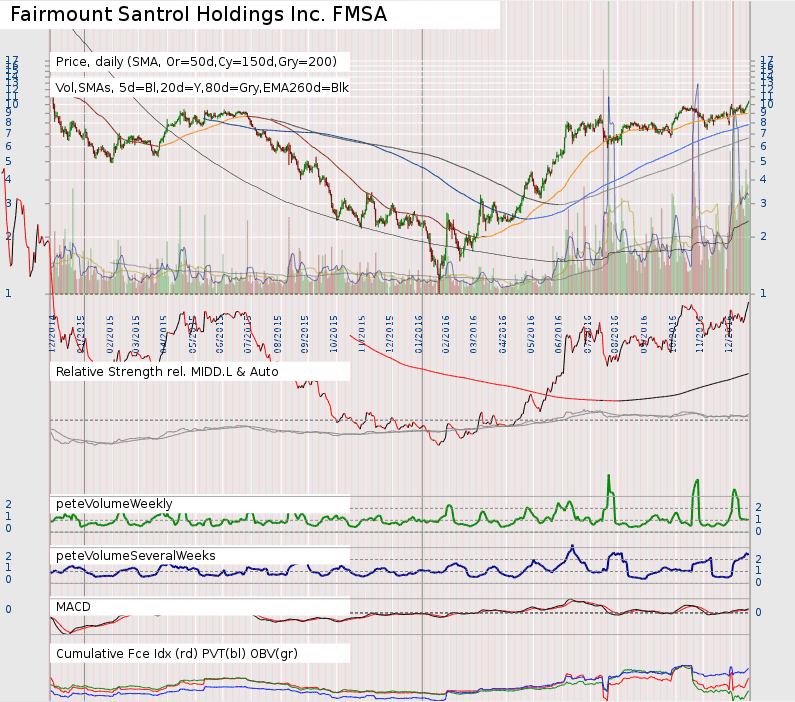Viewport: 795px width, 702px height.
Task: Click the 03/2015 date axis label
Action: [x=136, y=335]
